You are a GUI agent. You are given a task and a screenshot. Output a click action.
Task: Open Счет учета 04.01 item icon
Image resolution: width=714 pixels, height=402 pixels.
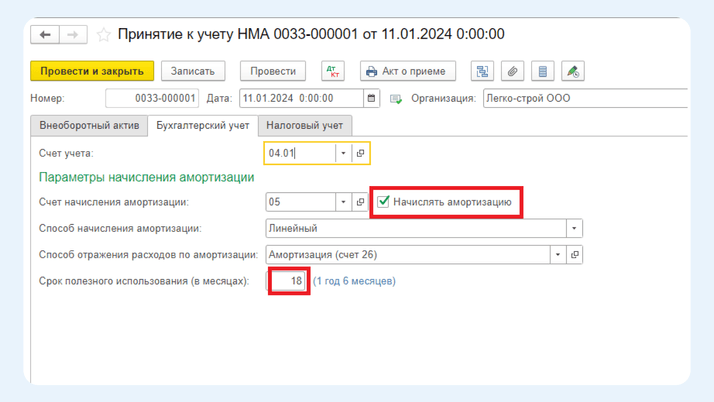(360, 153)
